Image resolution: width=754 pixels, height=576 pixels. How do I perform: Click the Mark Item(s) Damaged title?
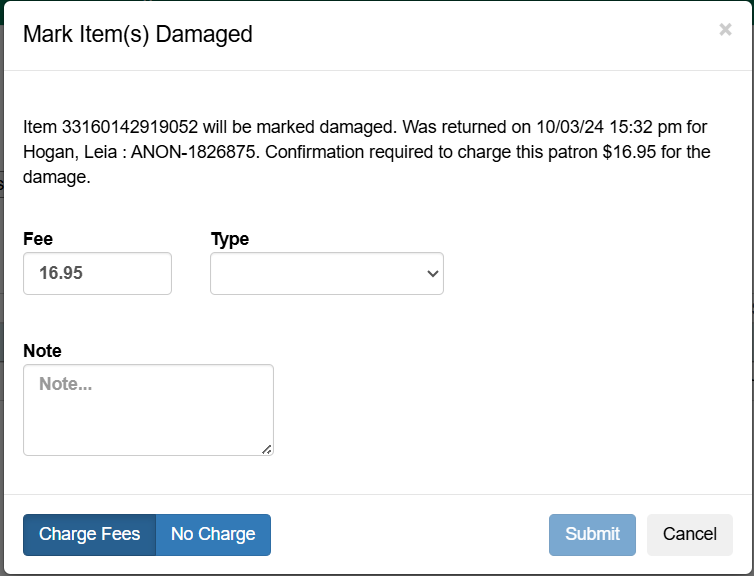coord(137,35)
